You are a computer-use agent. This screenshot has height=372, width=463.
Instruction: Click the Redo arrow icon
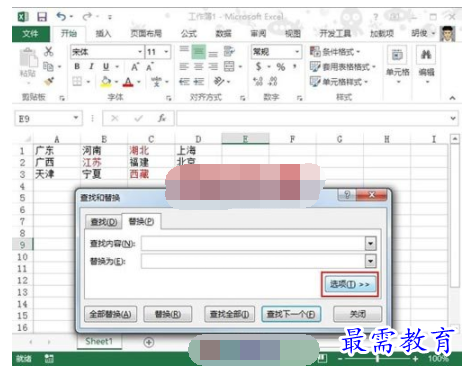(x=87, y=16)
